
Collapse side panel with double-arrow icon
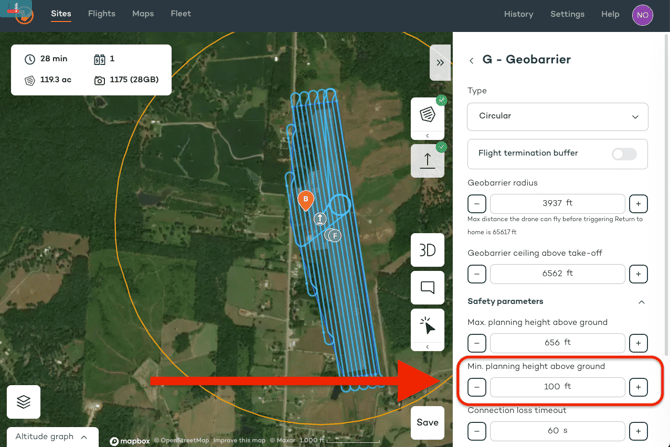click(x=440, y=62)
